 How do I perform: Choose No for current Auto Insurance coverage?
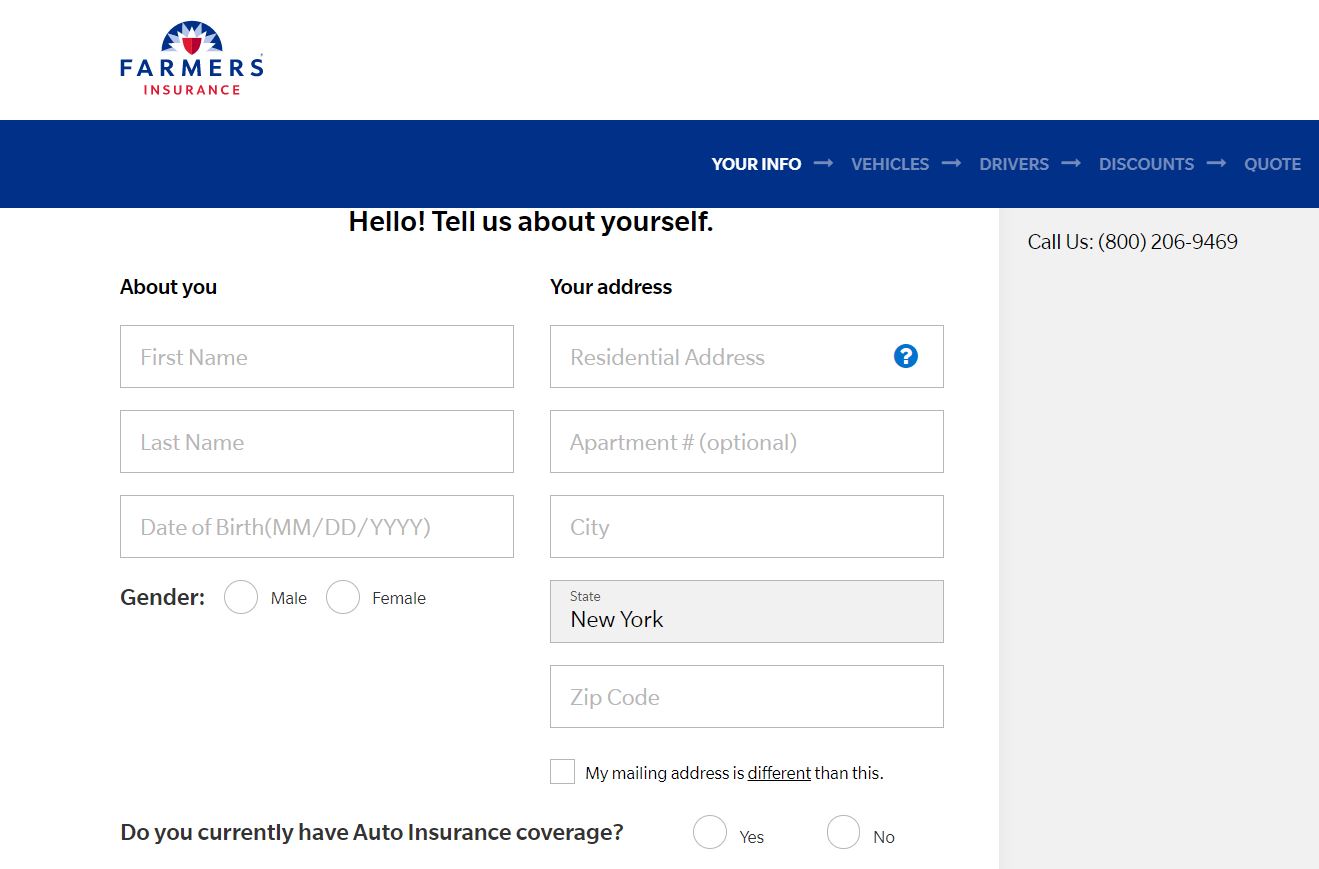point(844,832)
